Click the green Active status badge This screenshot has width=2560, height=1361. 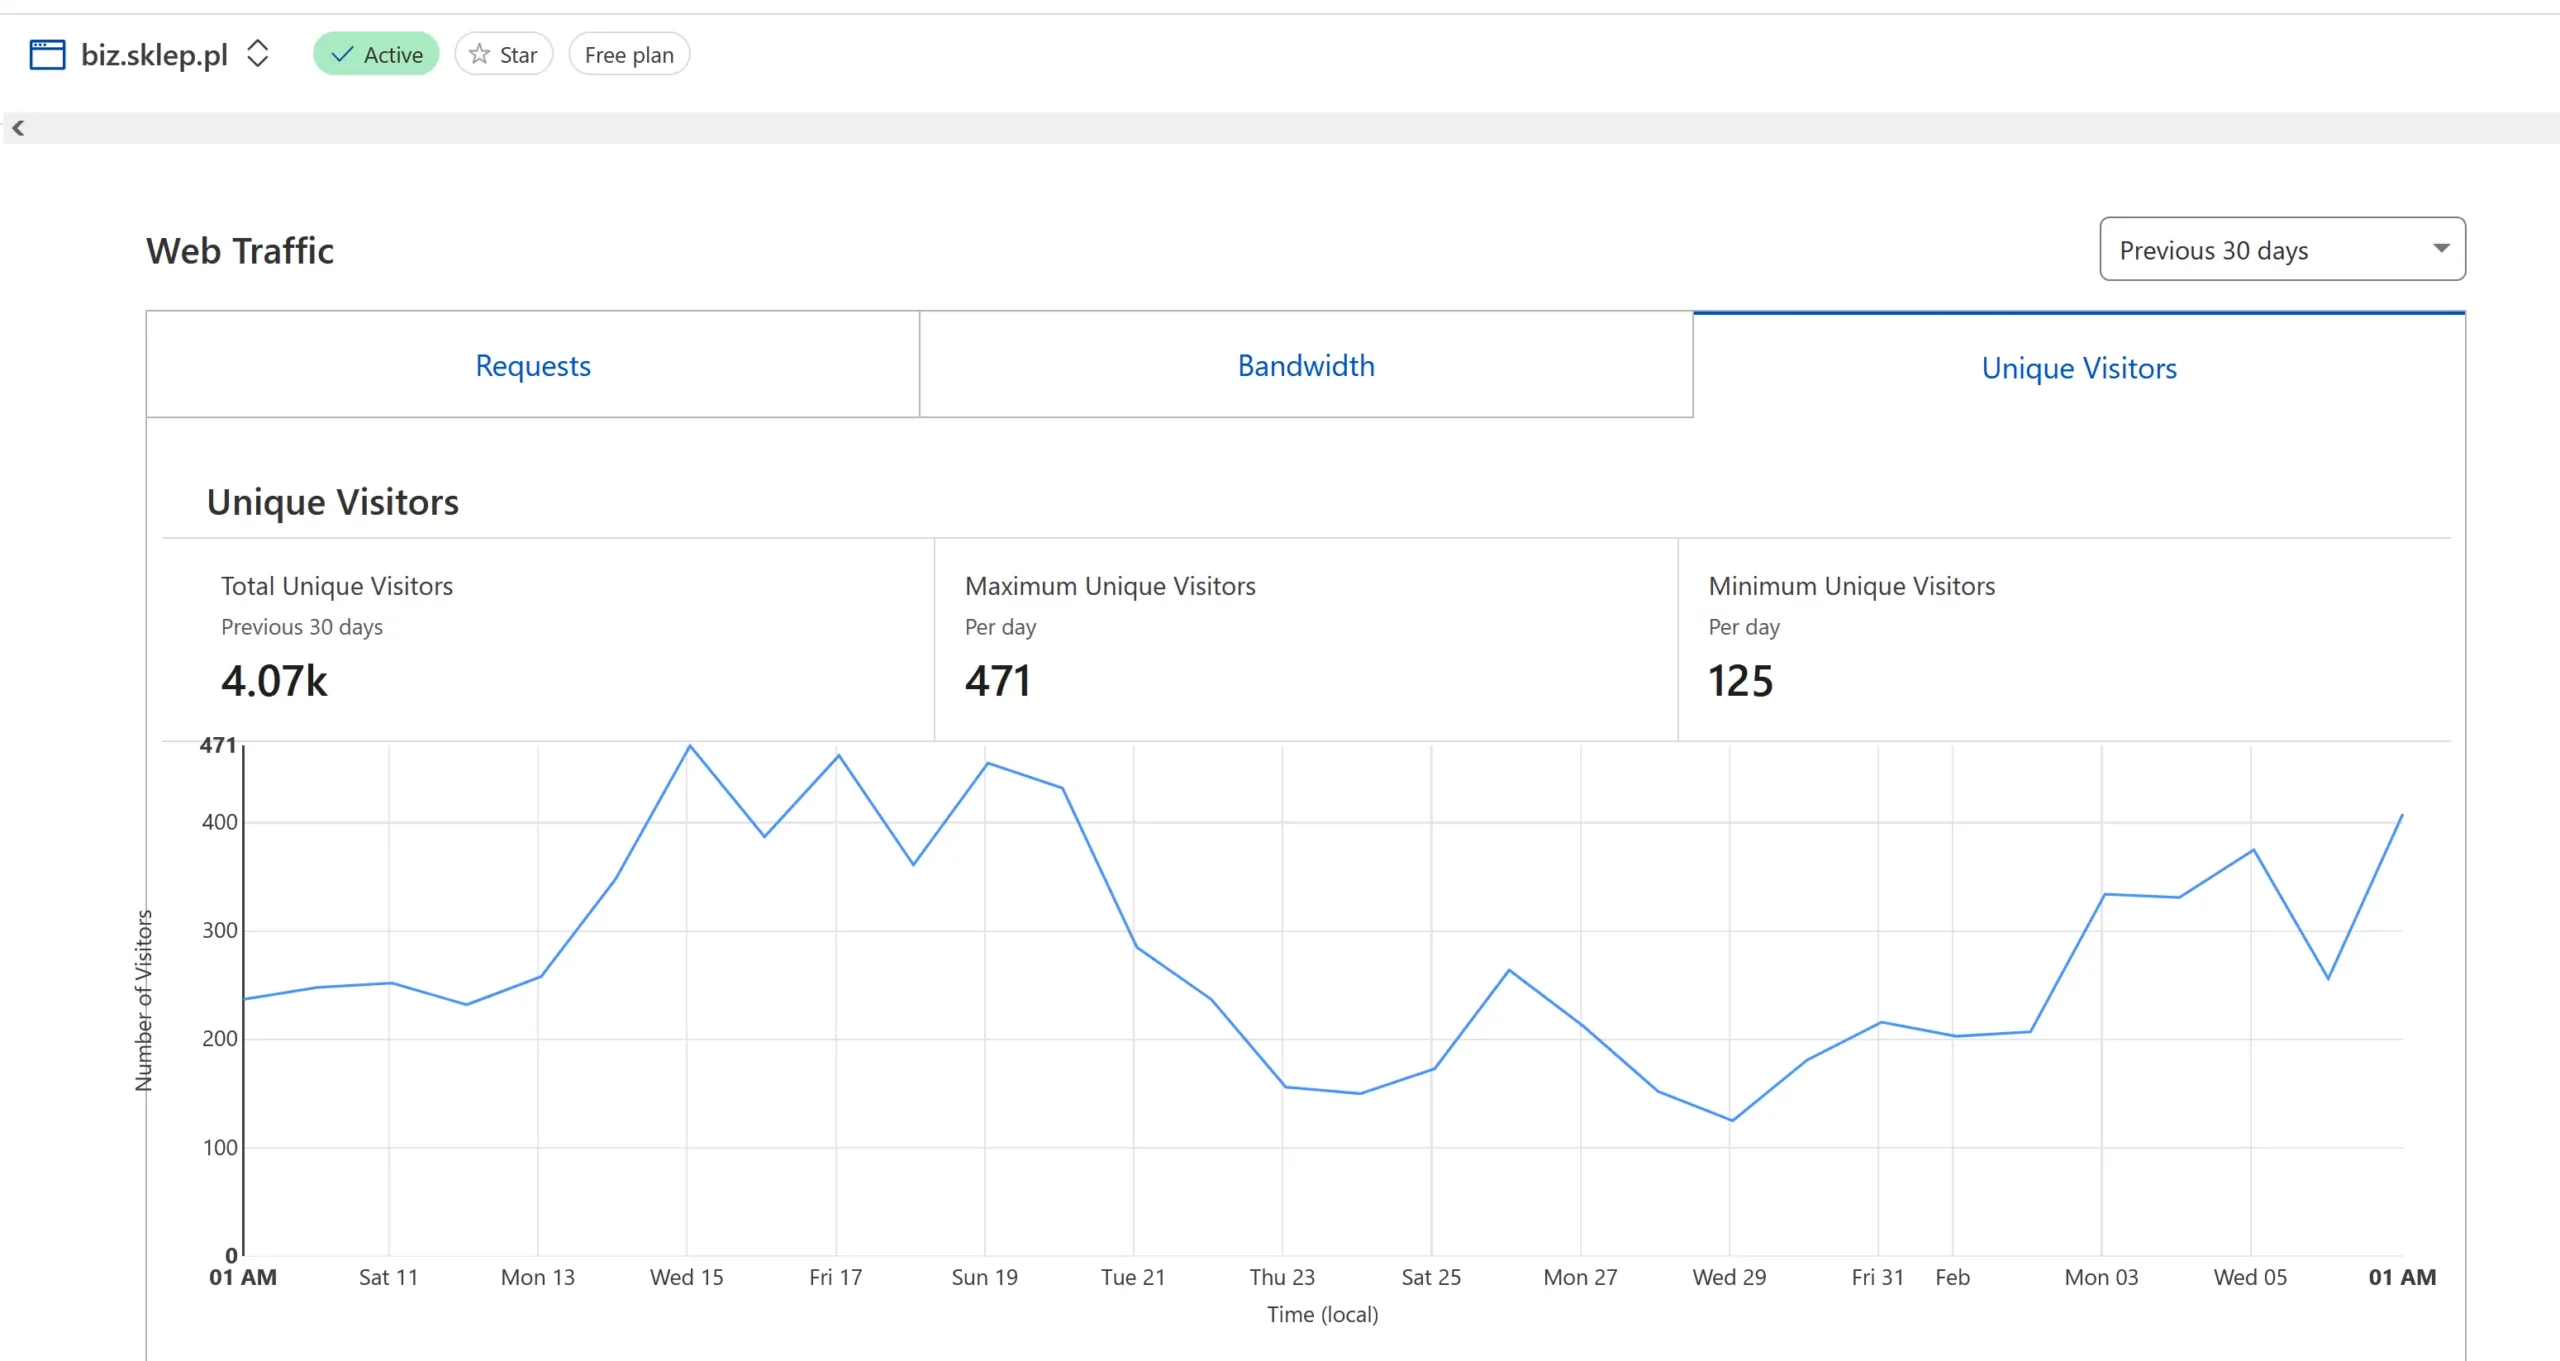pos(376,54)
